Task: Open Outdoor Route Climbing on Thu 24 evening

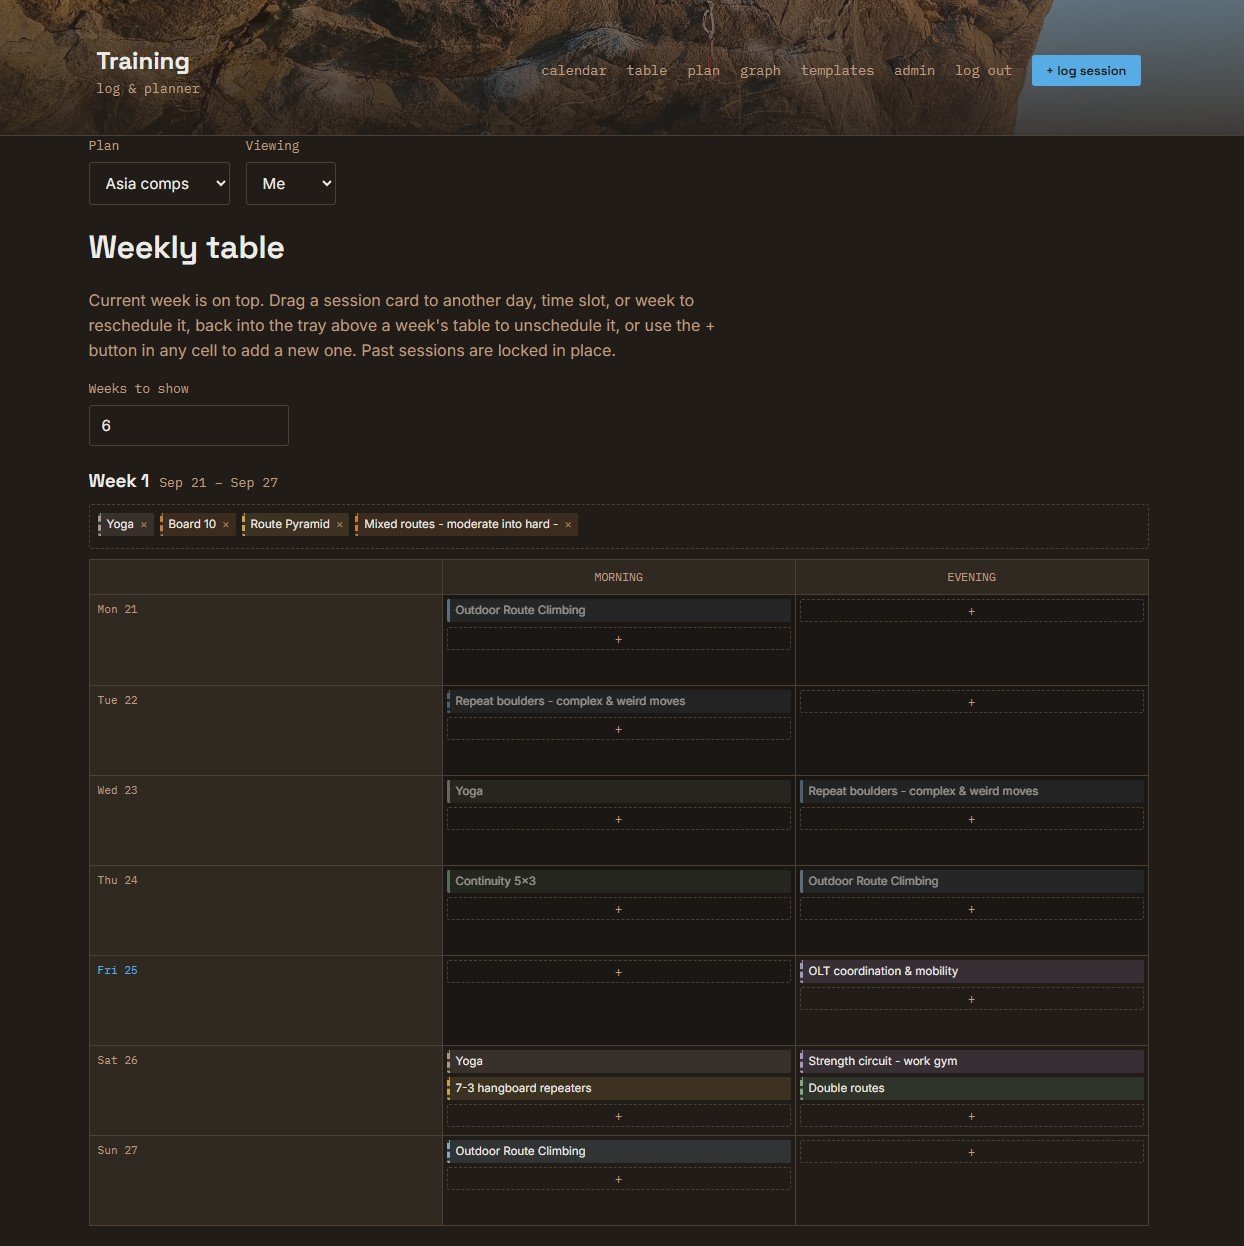Action: point(971,881)
